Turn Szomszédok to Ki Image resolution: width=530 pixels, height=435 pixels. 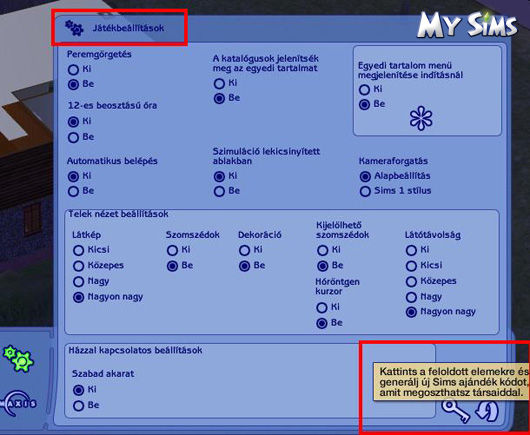172,250
